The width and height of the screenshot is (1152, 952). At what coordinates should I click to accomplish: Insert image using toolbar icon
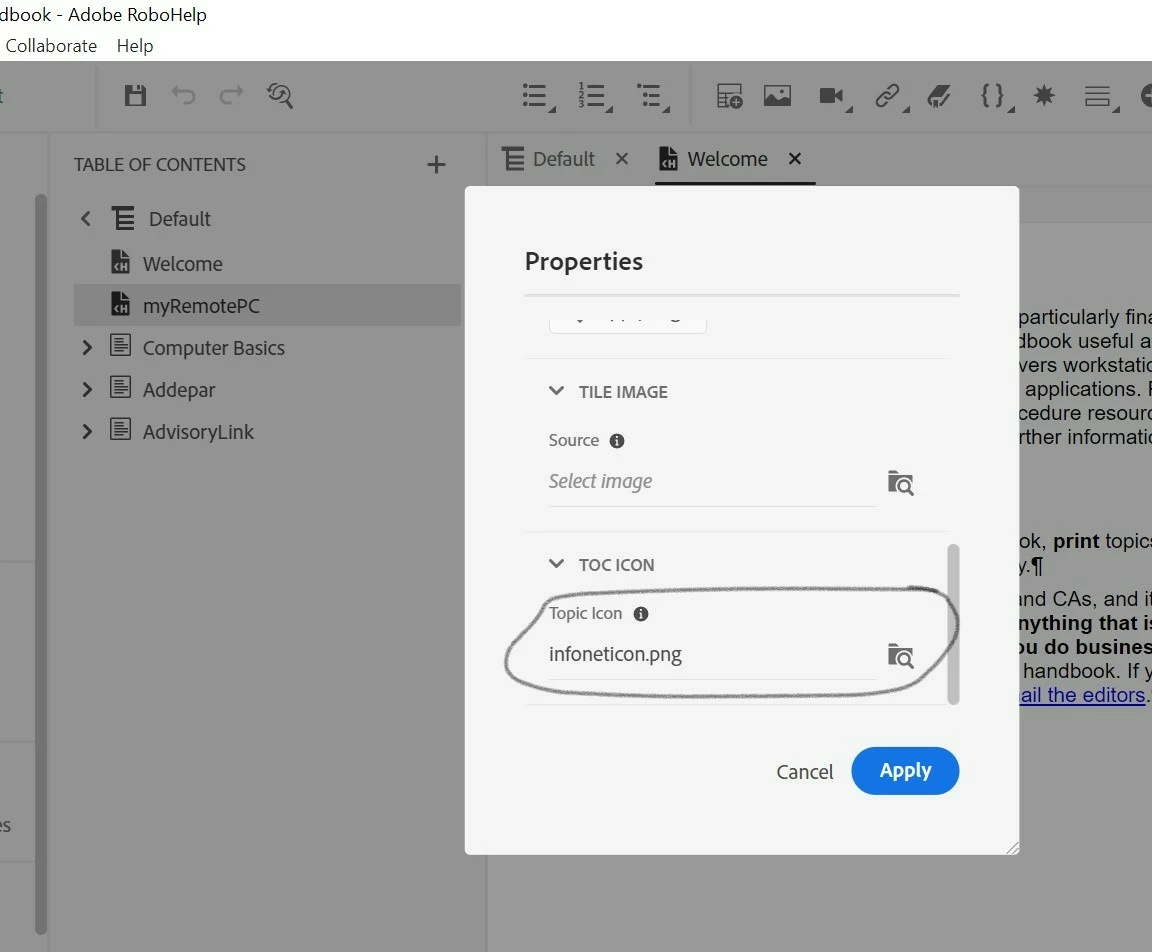pyautogui.click(x=777, y=95)
